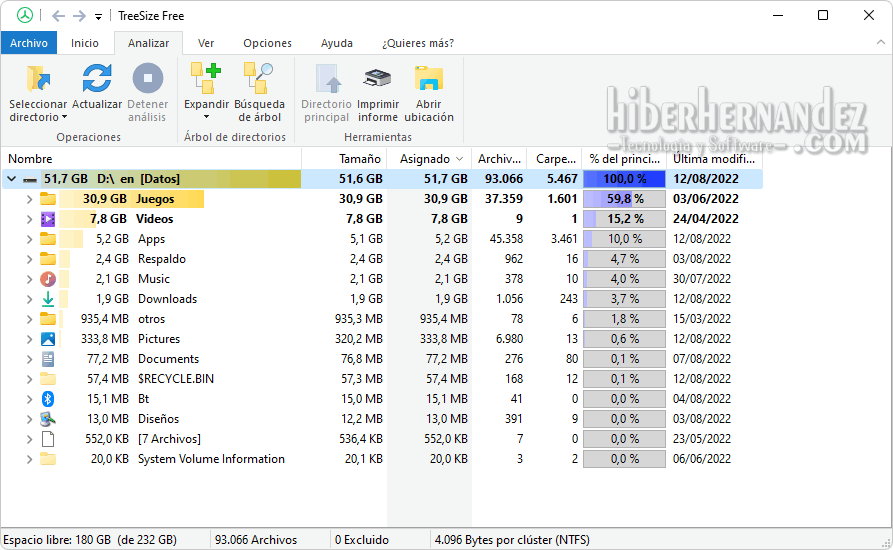The image size is (893, 550).
Task: Expand the Music folder node
Action: (30, 279)
